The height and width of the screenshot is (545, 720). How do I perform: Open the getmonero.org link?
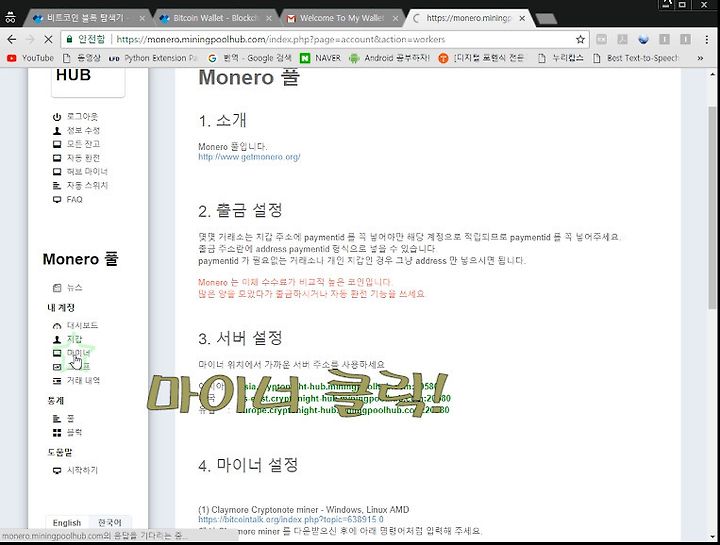point(249,157)
